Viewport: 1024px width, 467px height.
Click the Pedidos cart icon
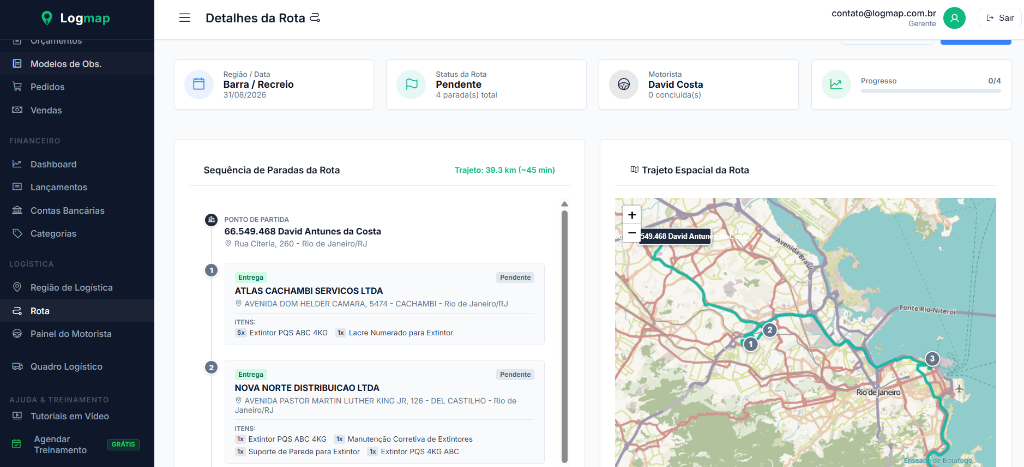pyautogui.click(x=17, y=86)
